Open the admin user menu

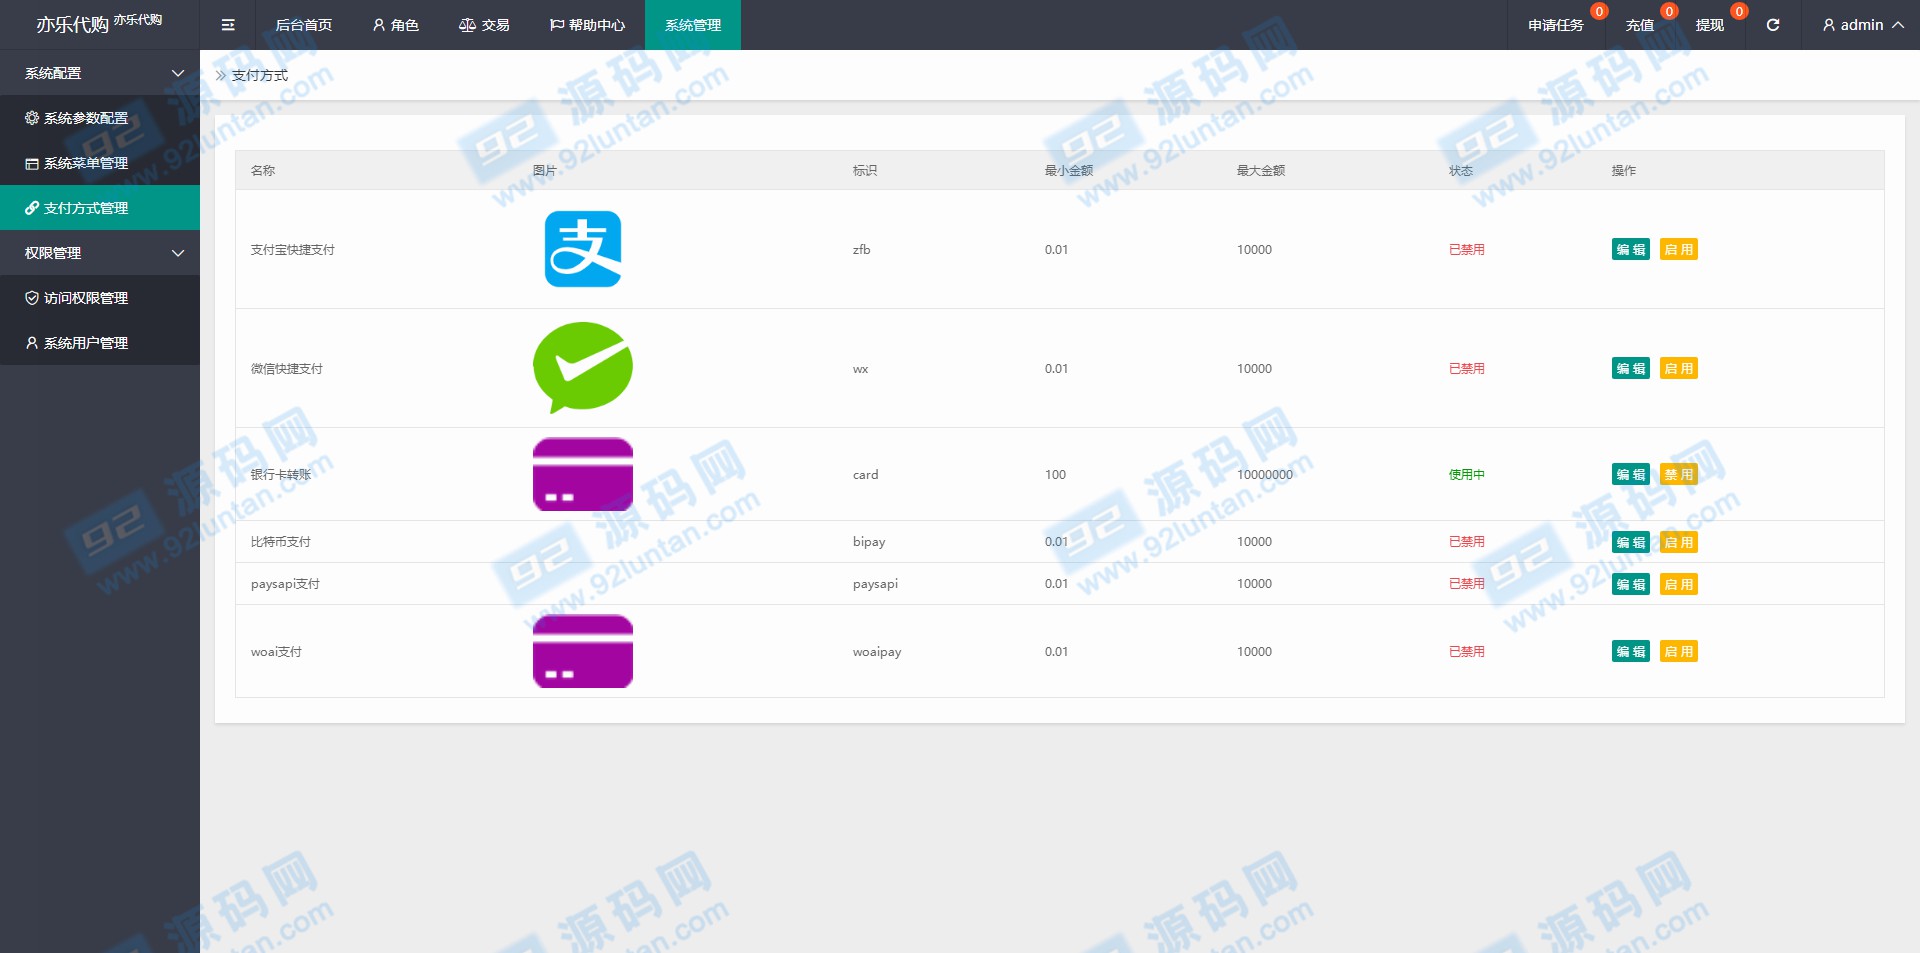[x=1862, y=25]
